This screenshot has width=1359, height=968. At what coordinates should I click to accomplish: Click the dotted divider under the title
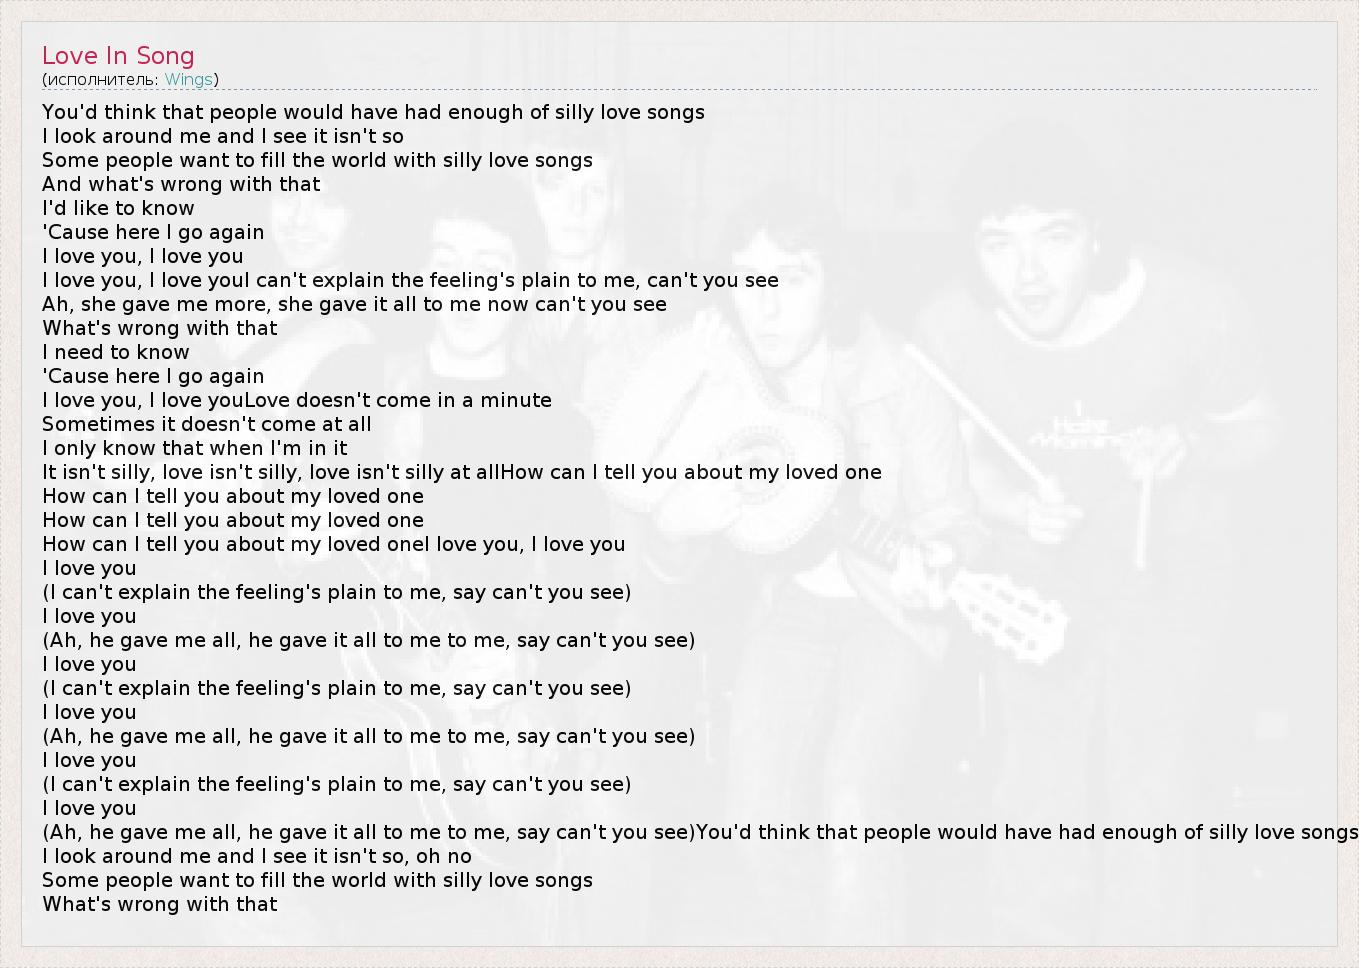(679, 90)
